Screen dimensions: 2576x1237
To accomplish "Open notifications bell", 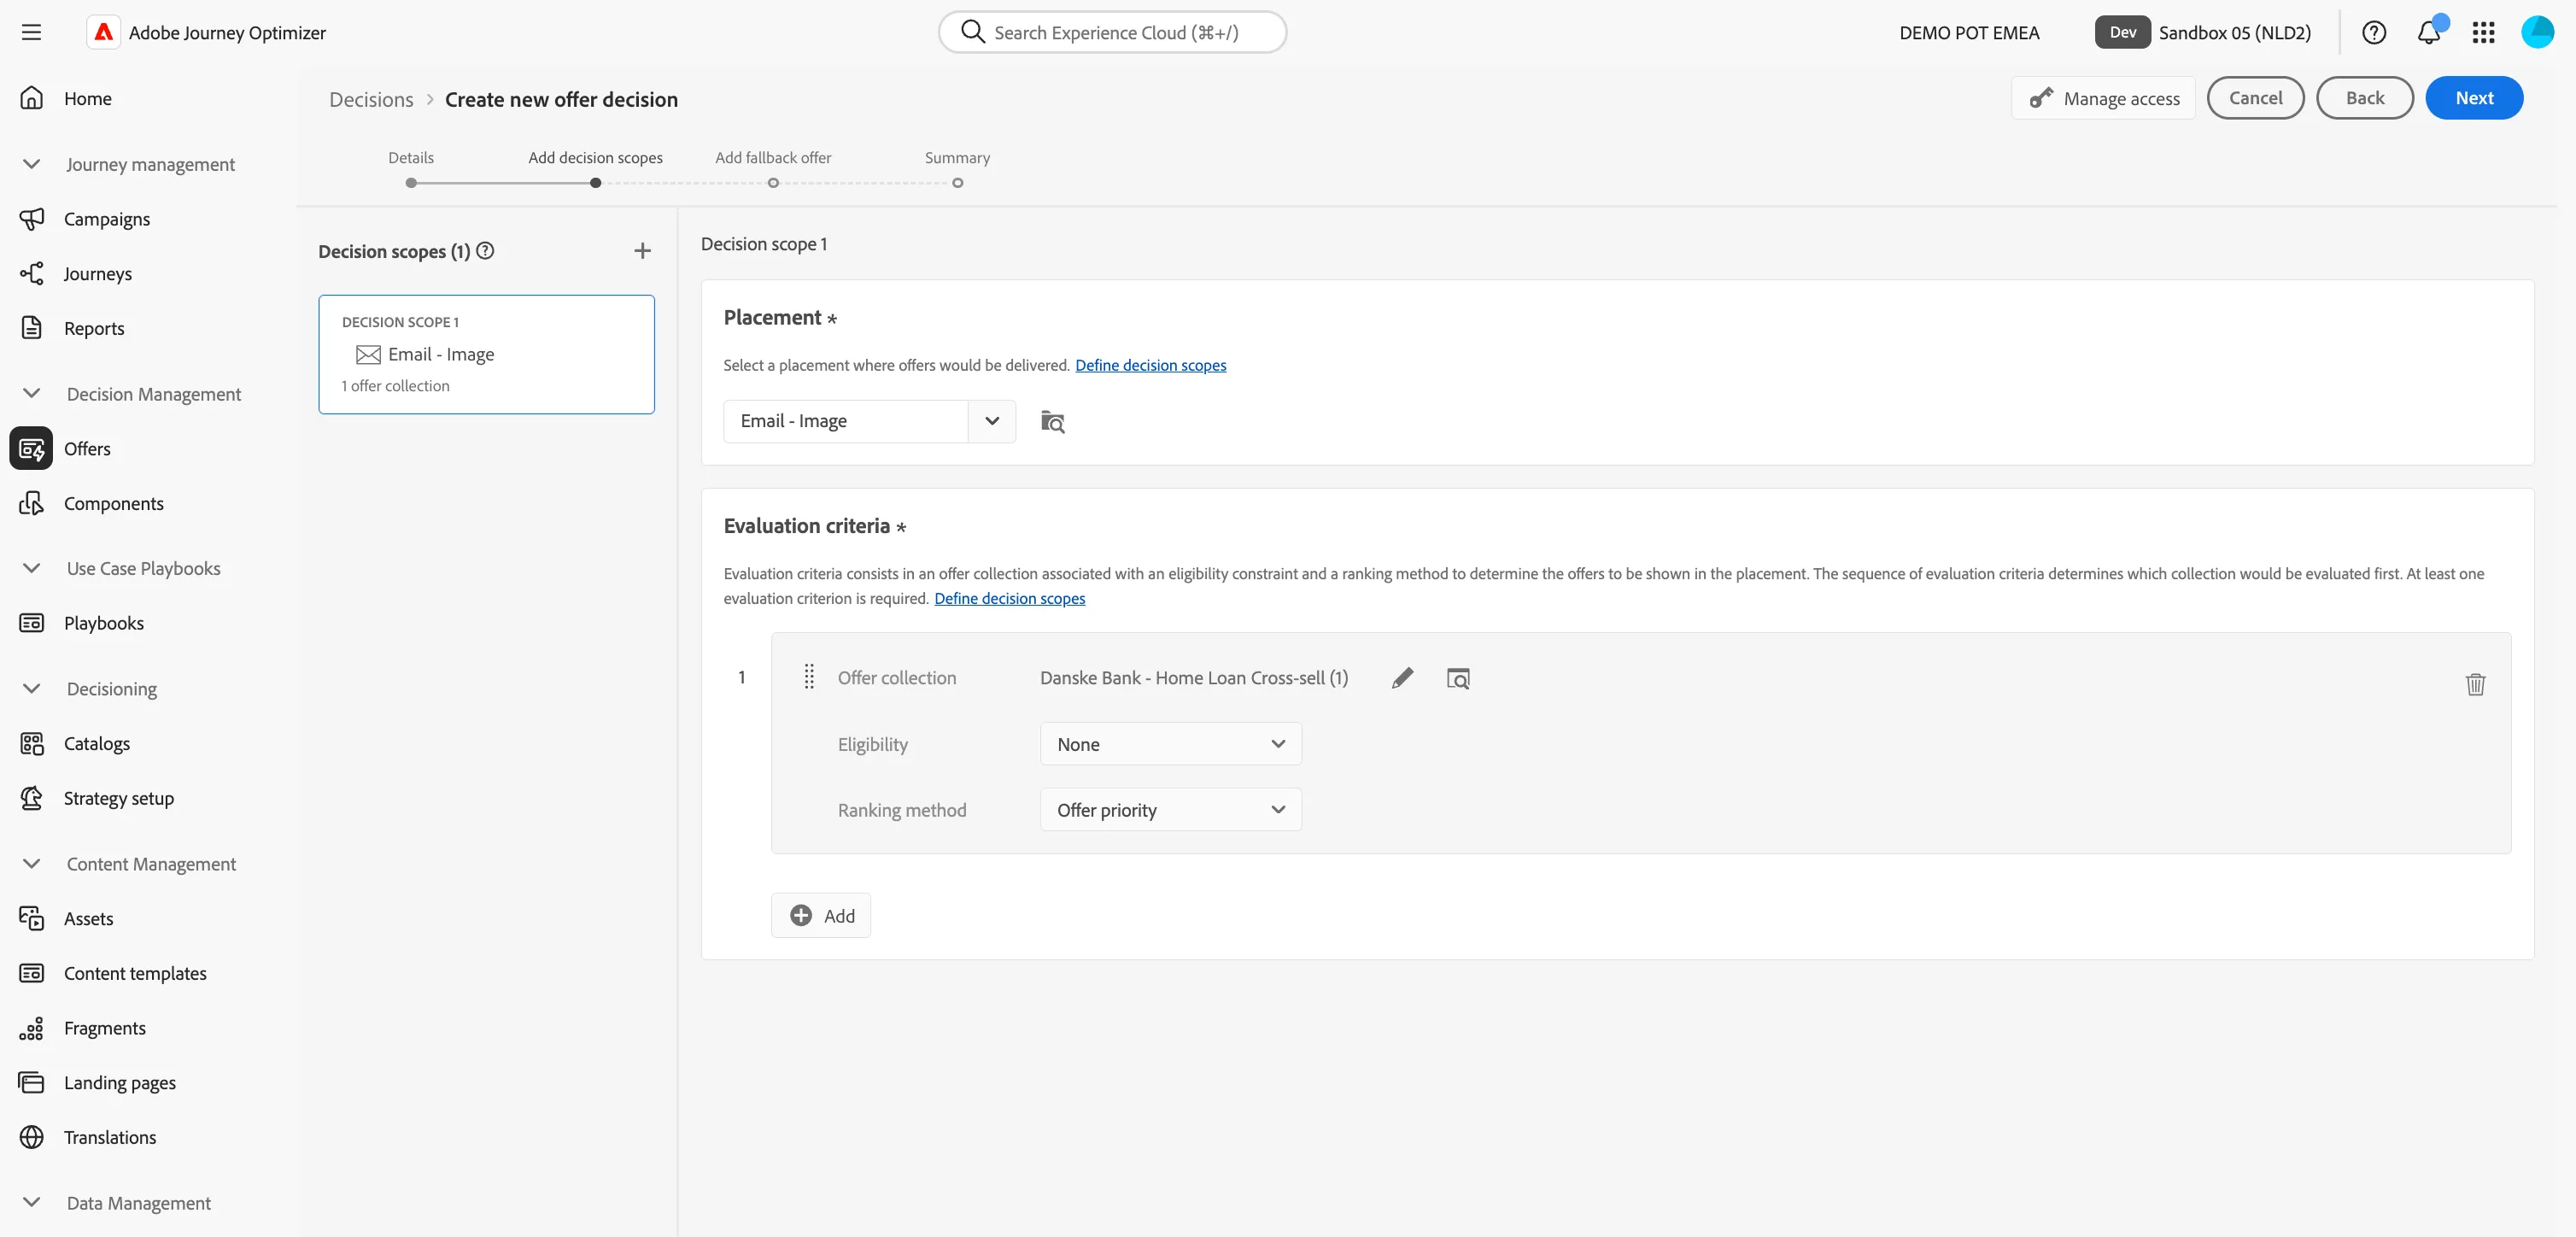I will (2429, 32).
